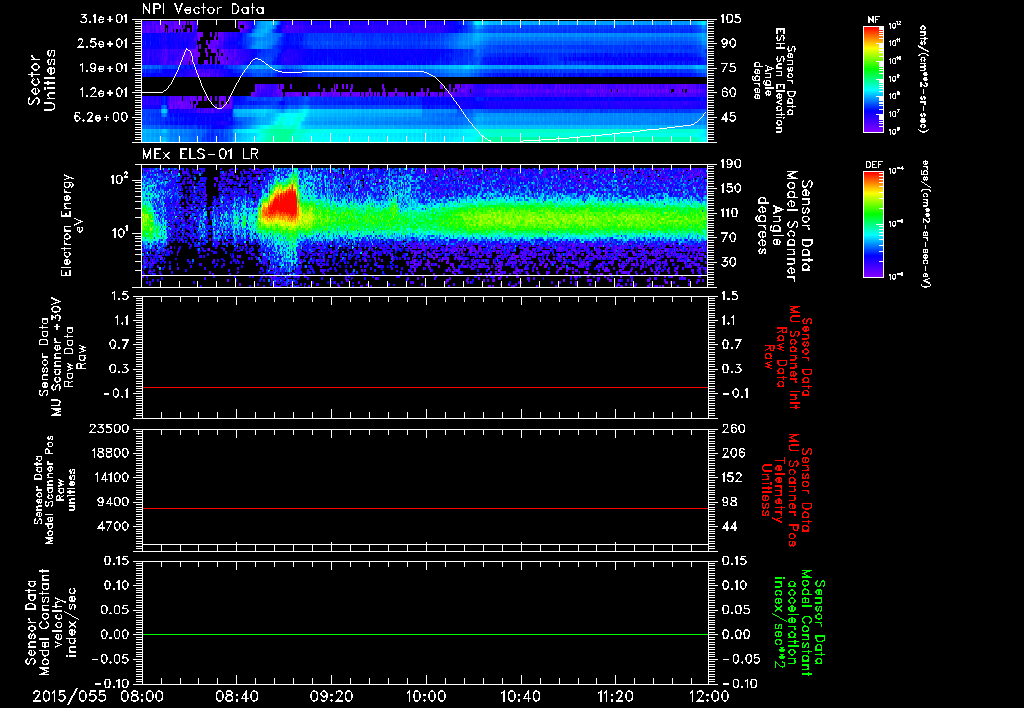
Task: Click the 105 degree tick on elevation axis
Action: pos(731,19)
